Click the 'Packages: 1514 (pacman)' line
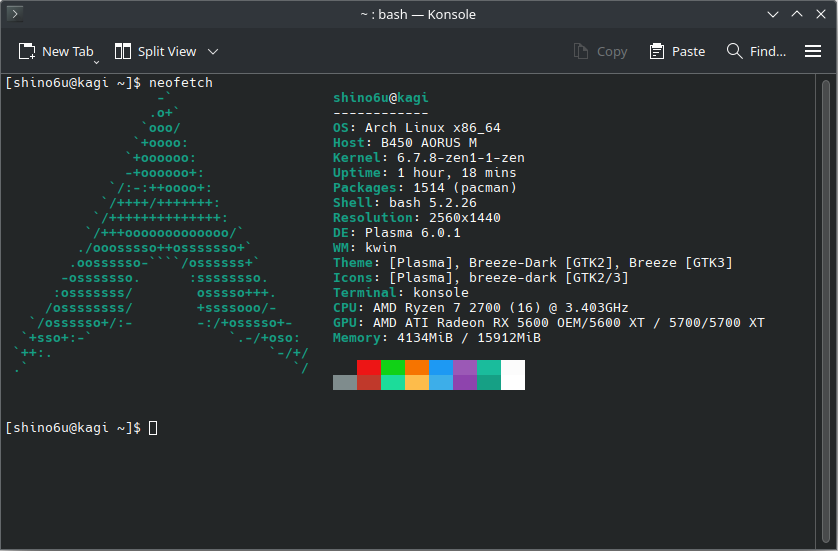The width and height of the screenshot is (838, 551). pyautogui.click(x=425, y=188)
